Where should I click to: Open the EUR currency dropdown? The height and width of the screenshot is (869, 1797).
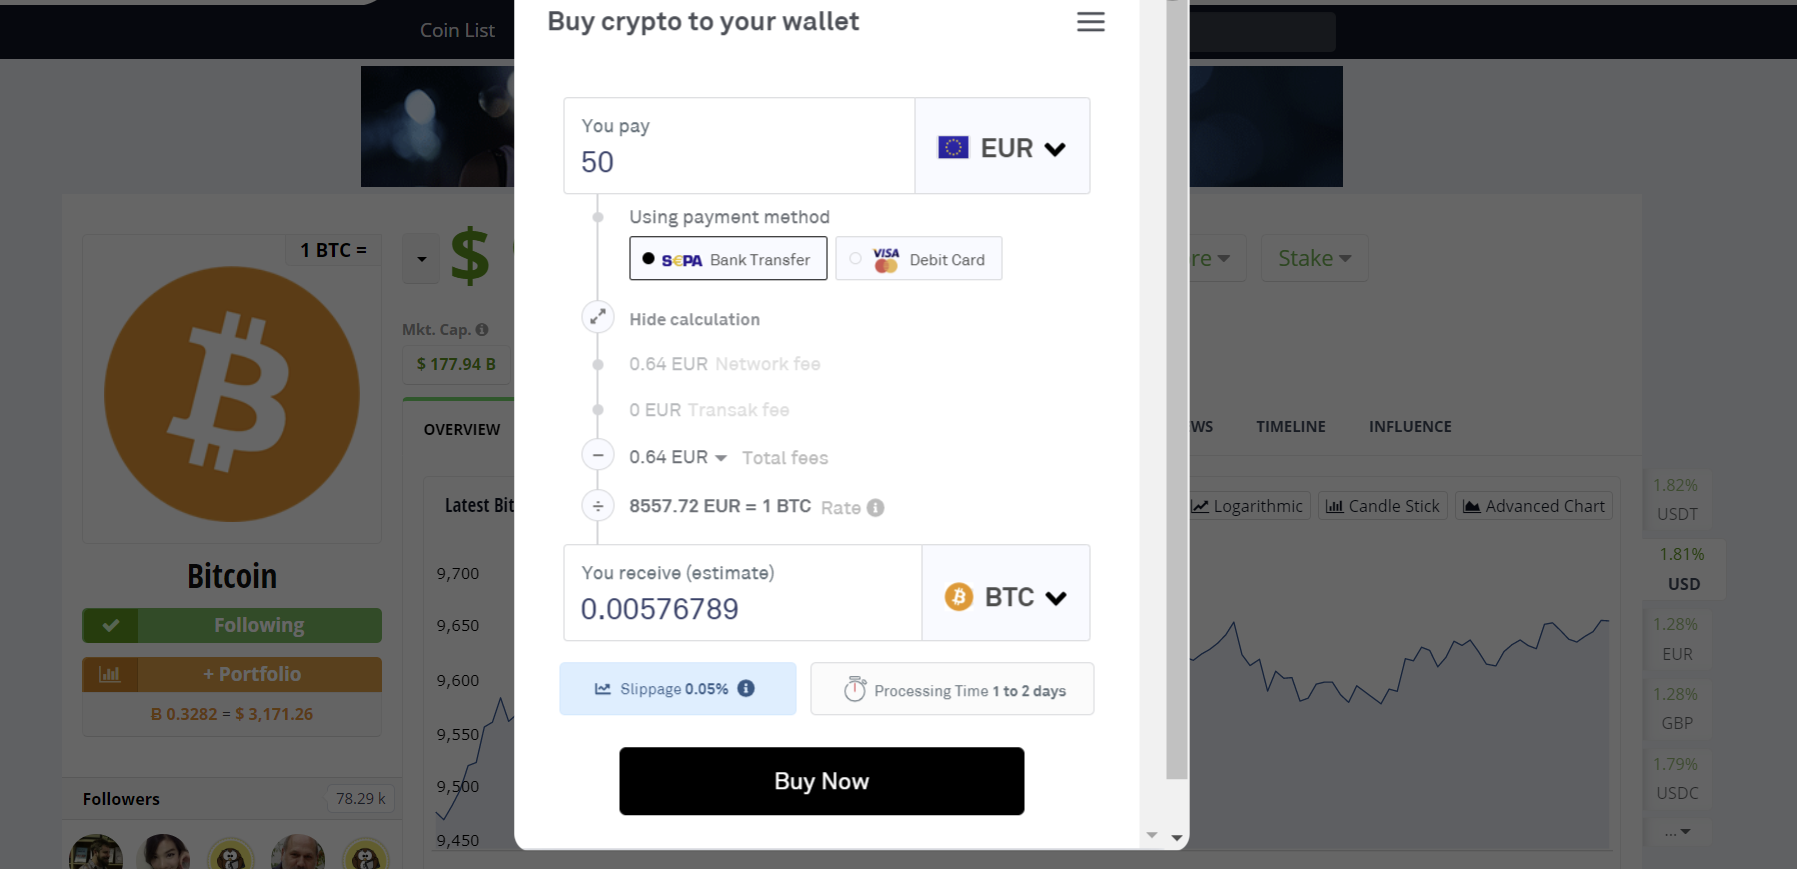click(x=1002, y=147)
